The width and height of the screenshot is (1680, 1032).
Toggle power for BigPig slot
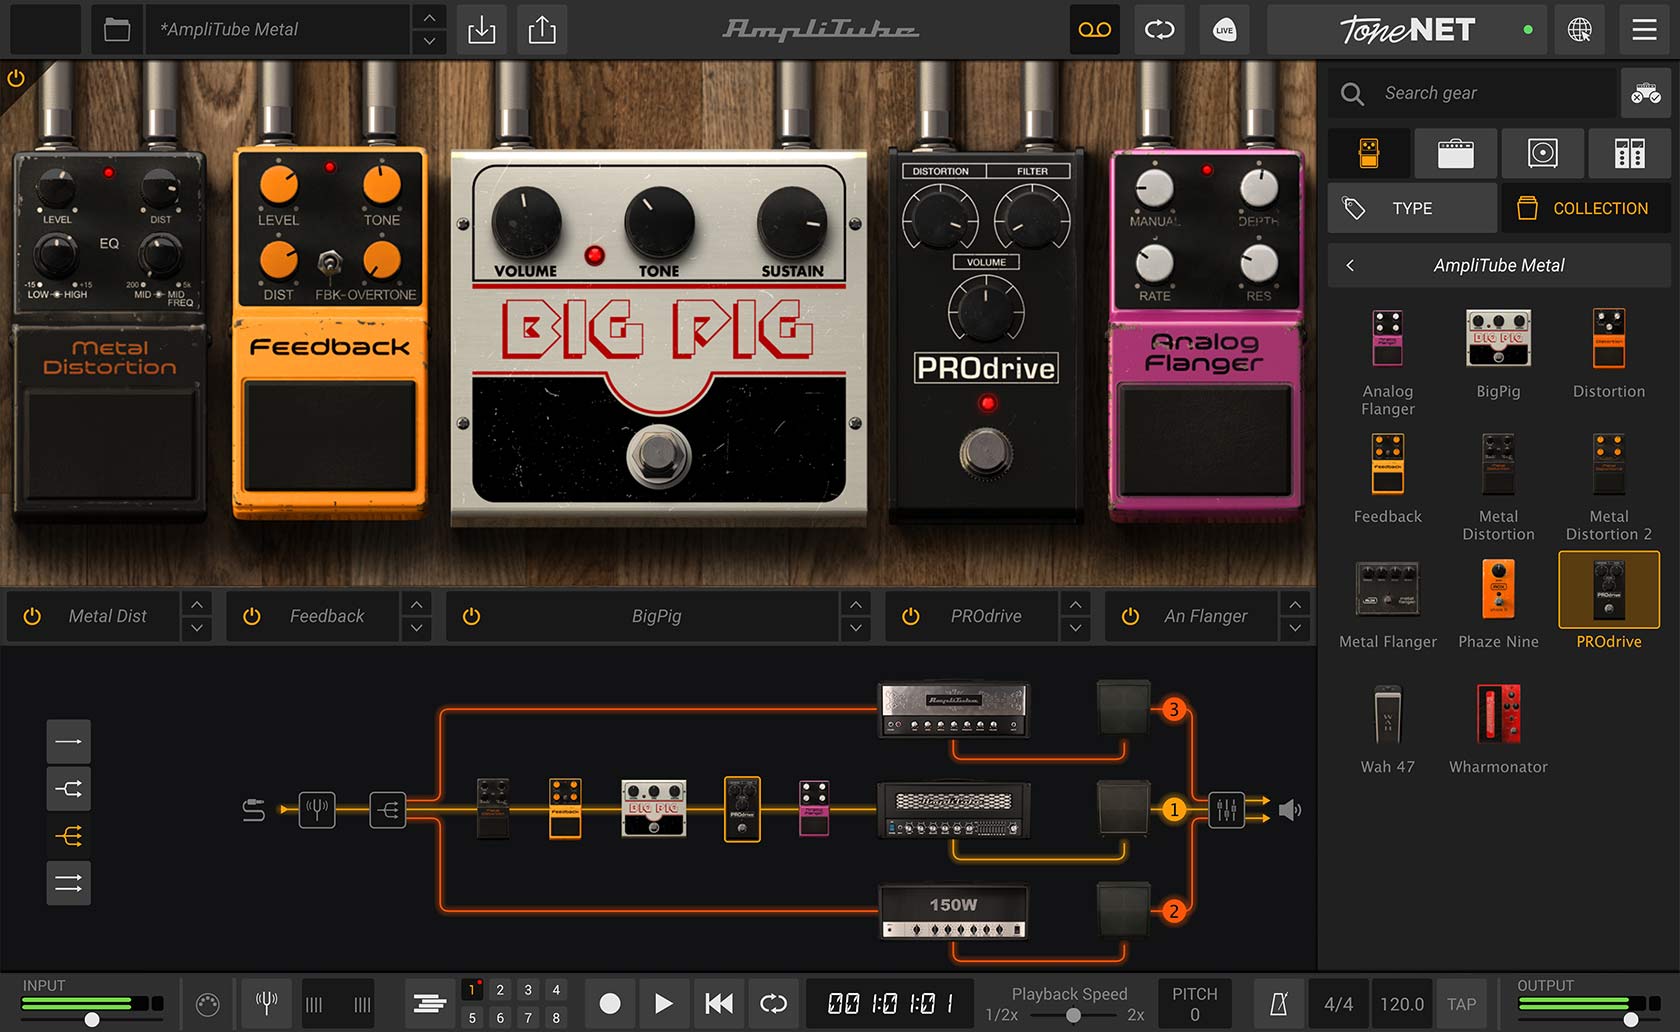tap(471, 616)
